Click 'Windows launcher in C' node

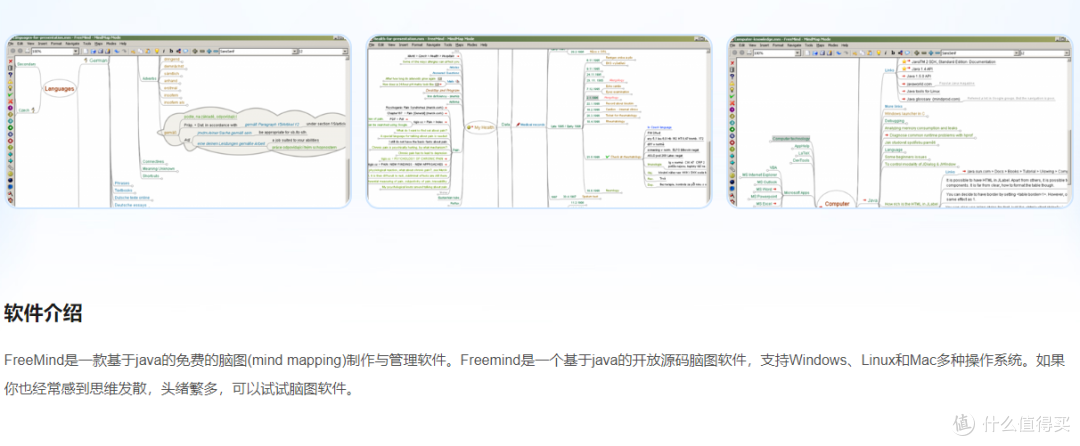(x=905, y=114)
